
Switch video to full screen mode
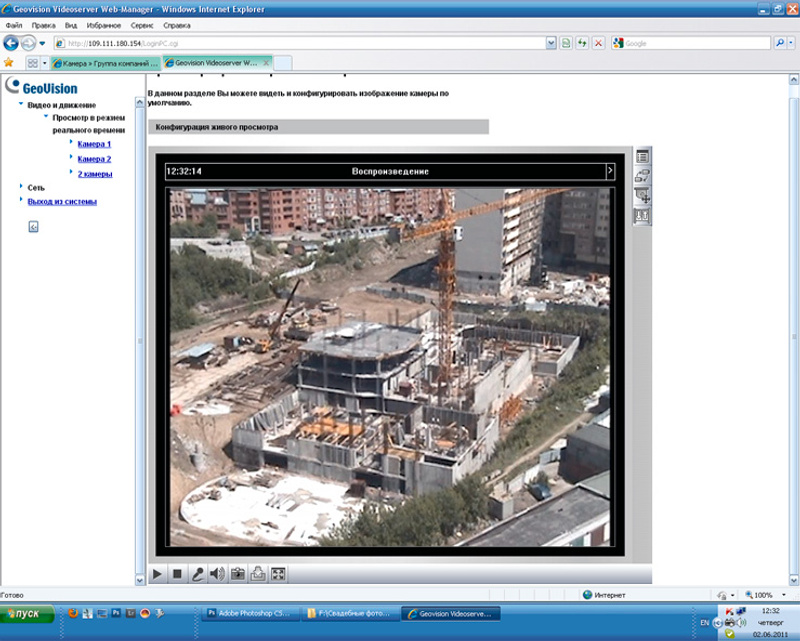pyautogui.click(x=279, y=574)
